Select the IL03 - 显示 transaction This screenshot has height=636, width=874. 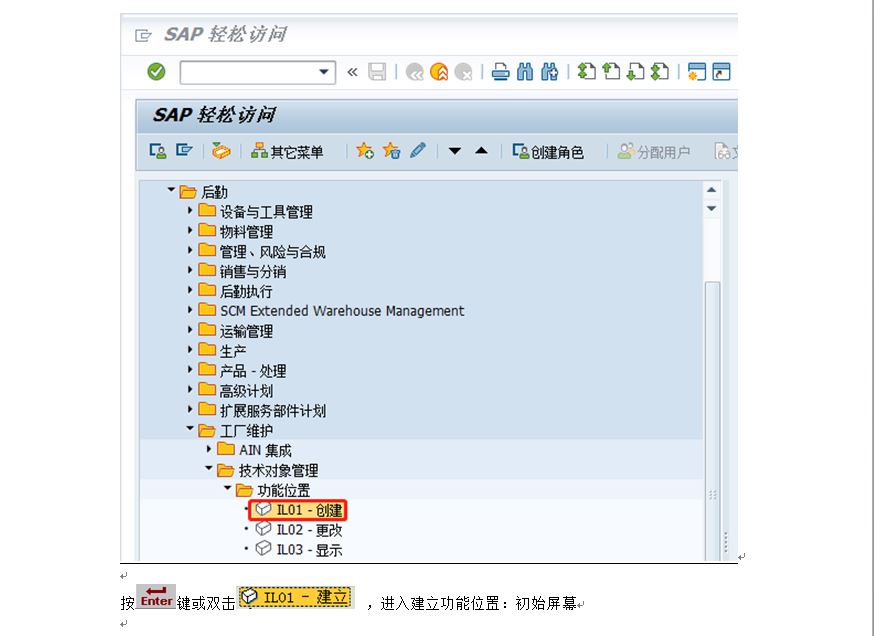point(299,550)
